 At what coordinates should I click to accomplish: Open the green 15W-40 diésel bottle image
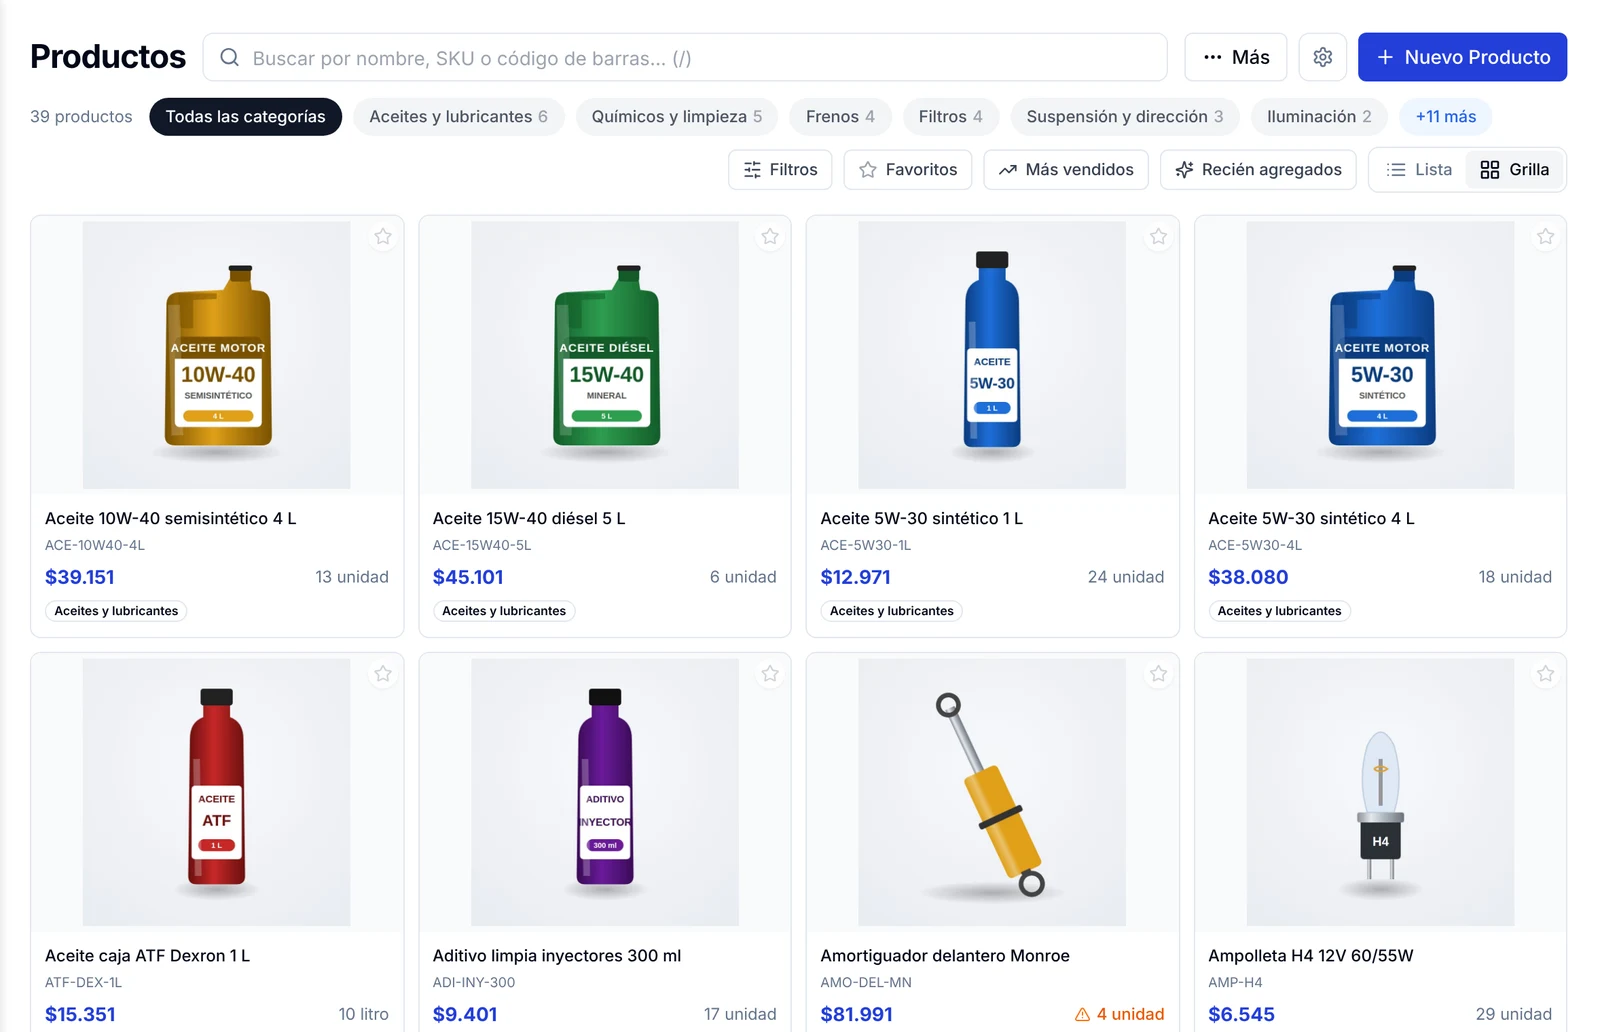click(x=605, y=355)
